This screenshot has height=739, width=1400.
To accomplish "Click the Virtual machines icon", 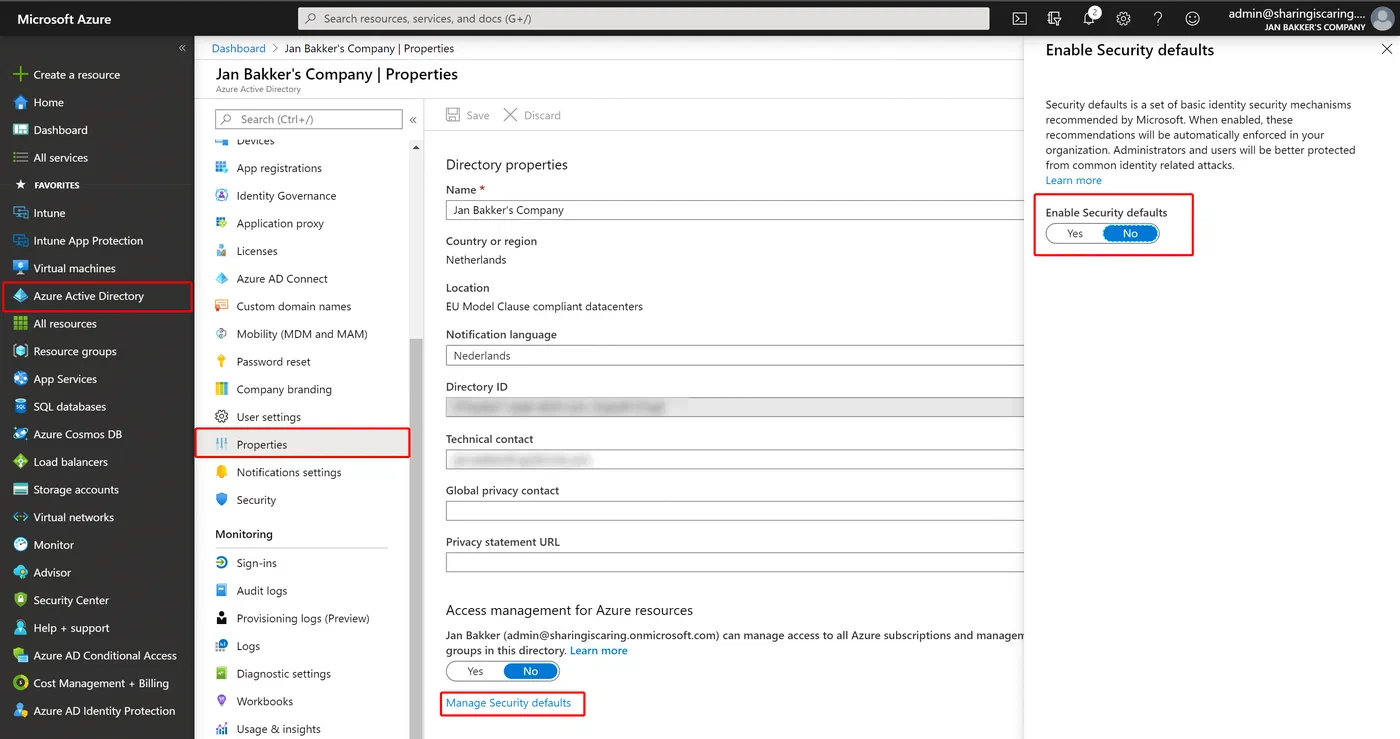I will [x=20, y=268].
